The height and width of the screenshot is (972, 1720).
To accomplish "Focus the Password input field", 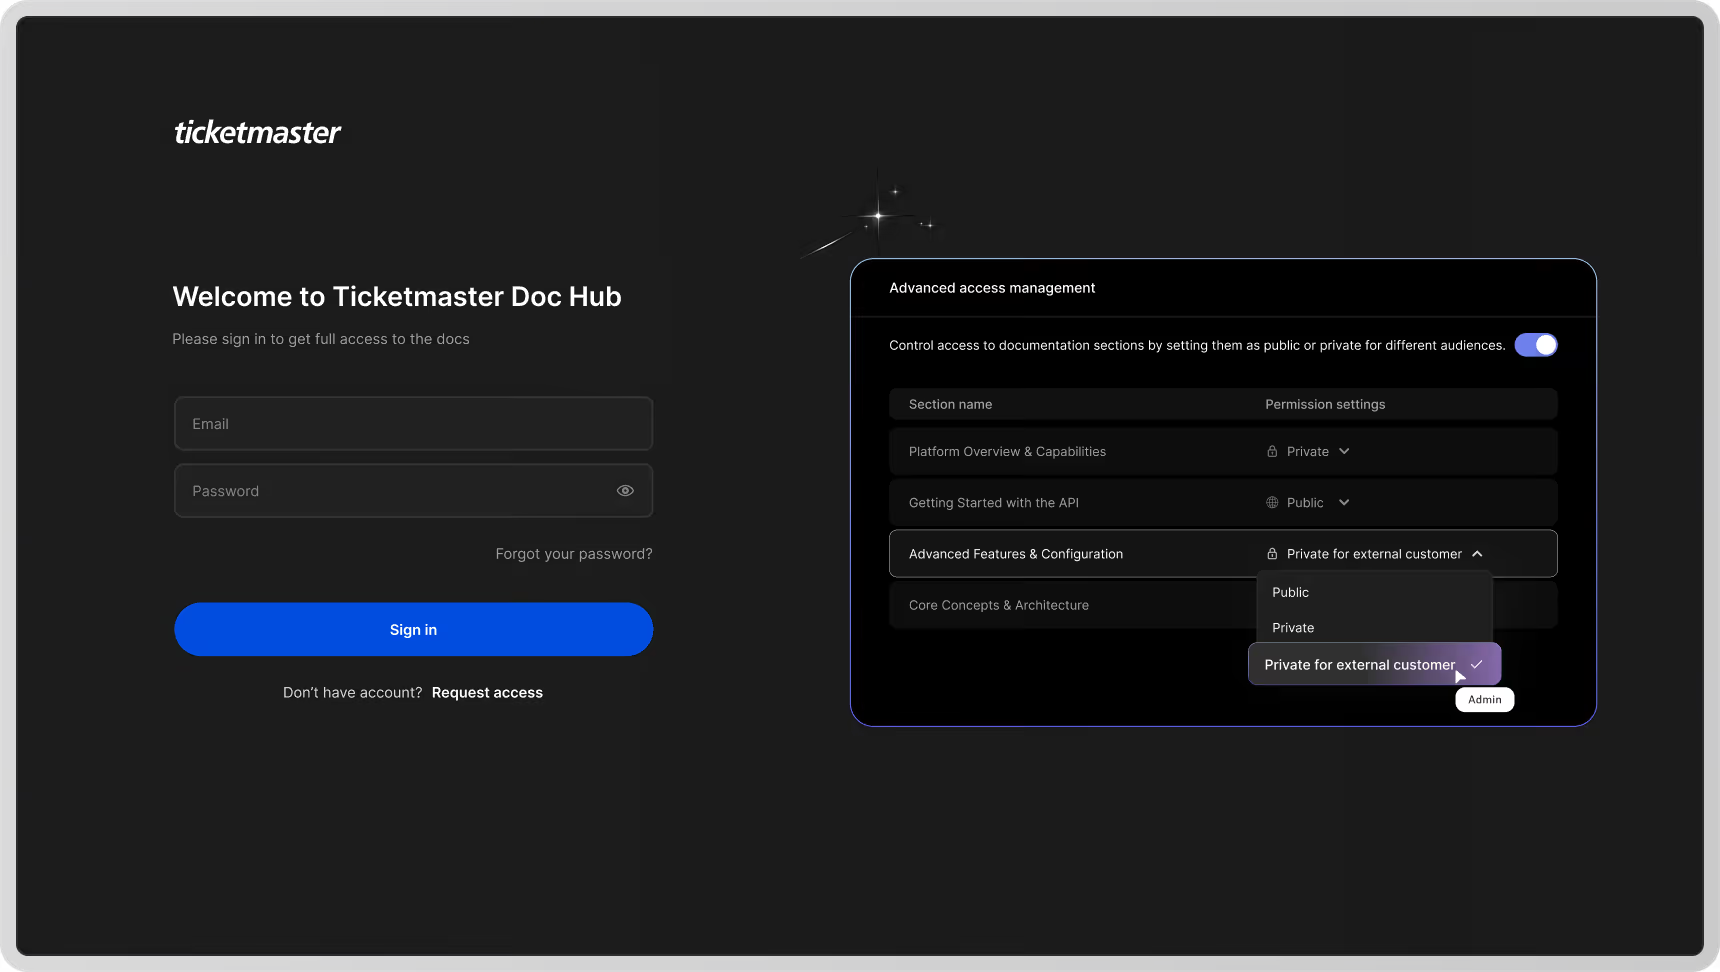I will [x=413, y=491].
